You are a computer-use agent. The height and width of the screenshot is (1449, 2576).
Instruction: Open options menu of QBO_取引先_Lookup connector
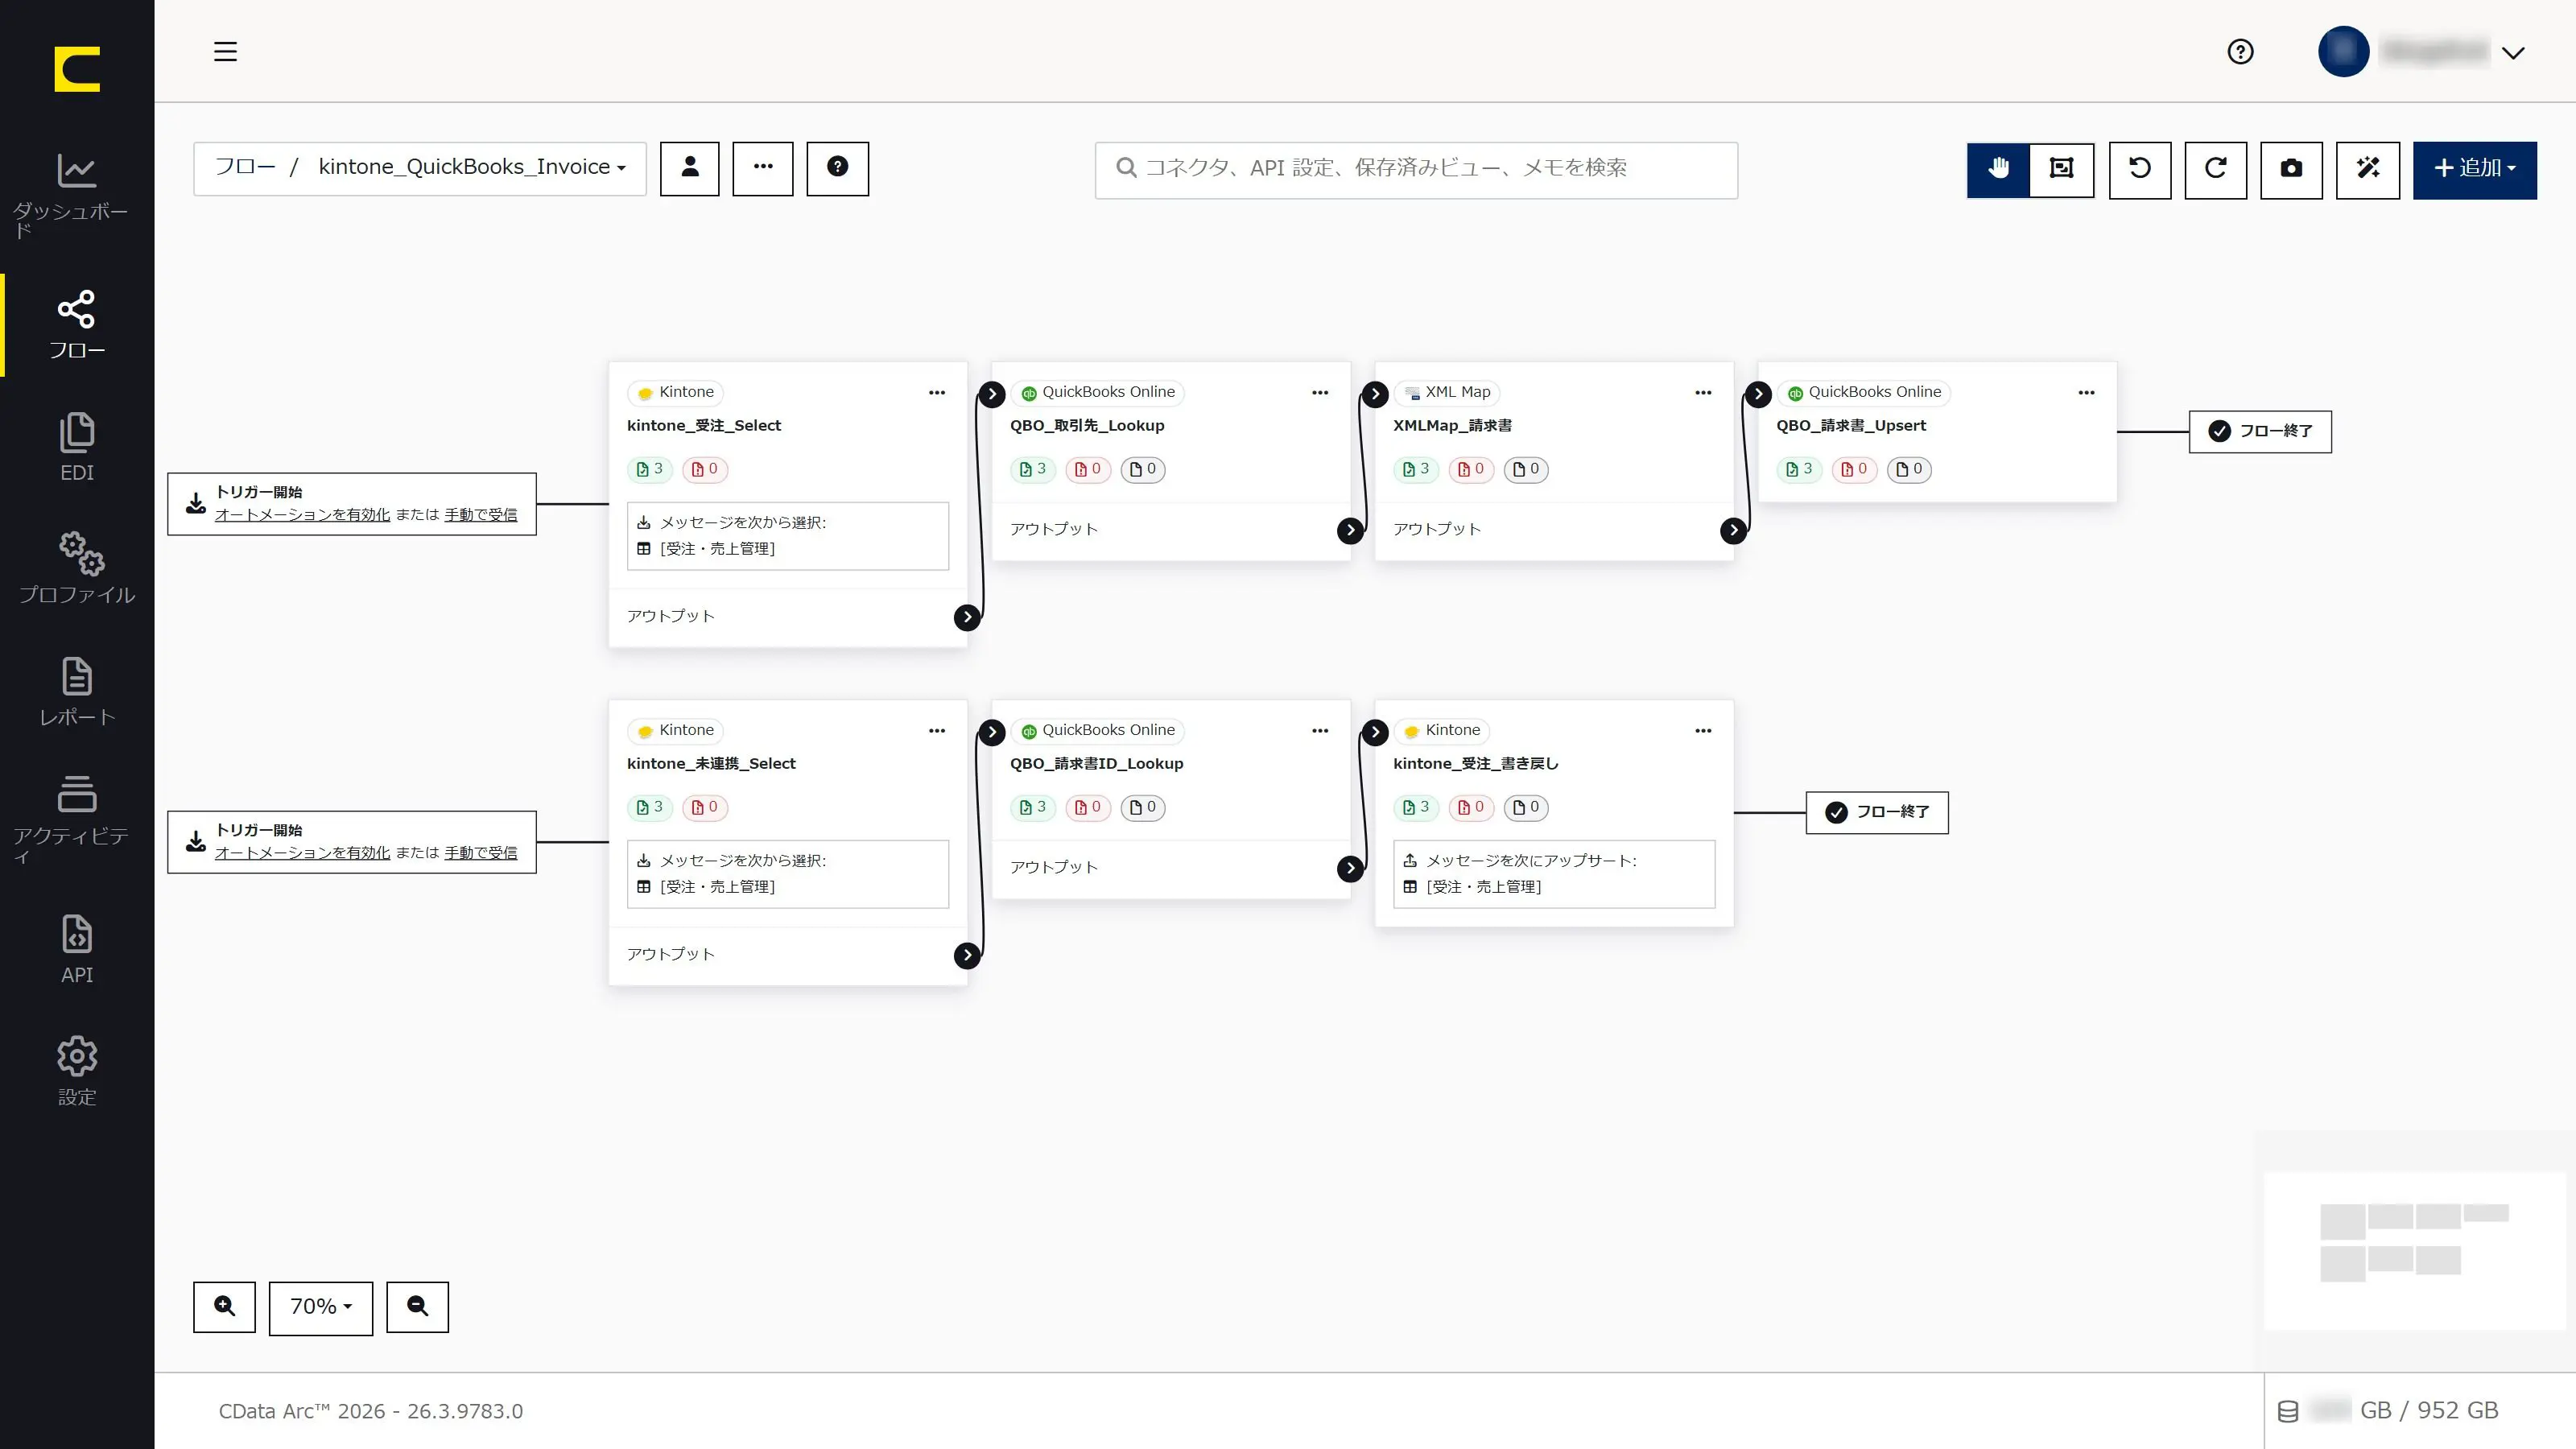tap(1320, 392)
